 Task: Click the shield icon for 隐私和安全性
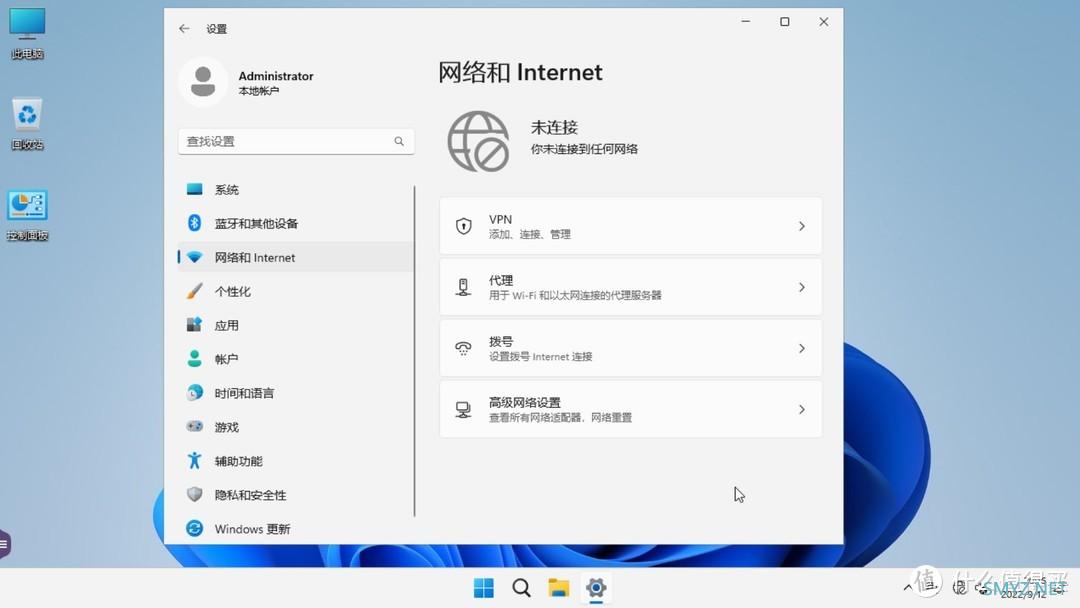coord(194,494)
